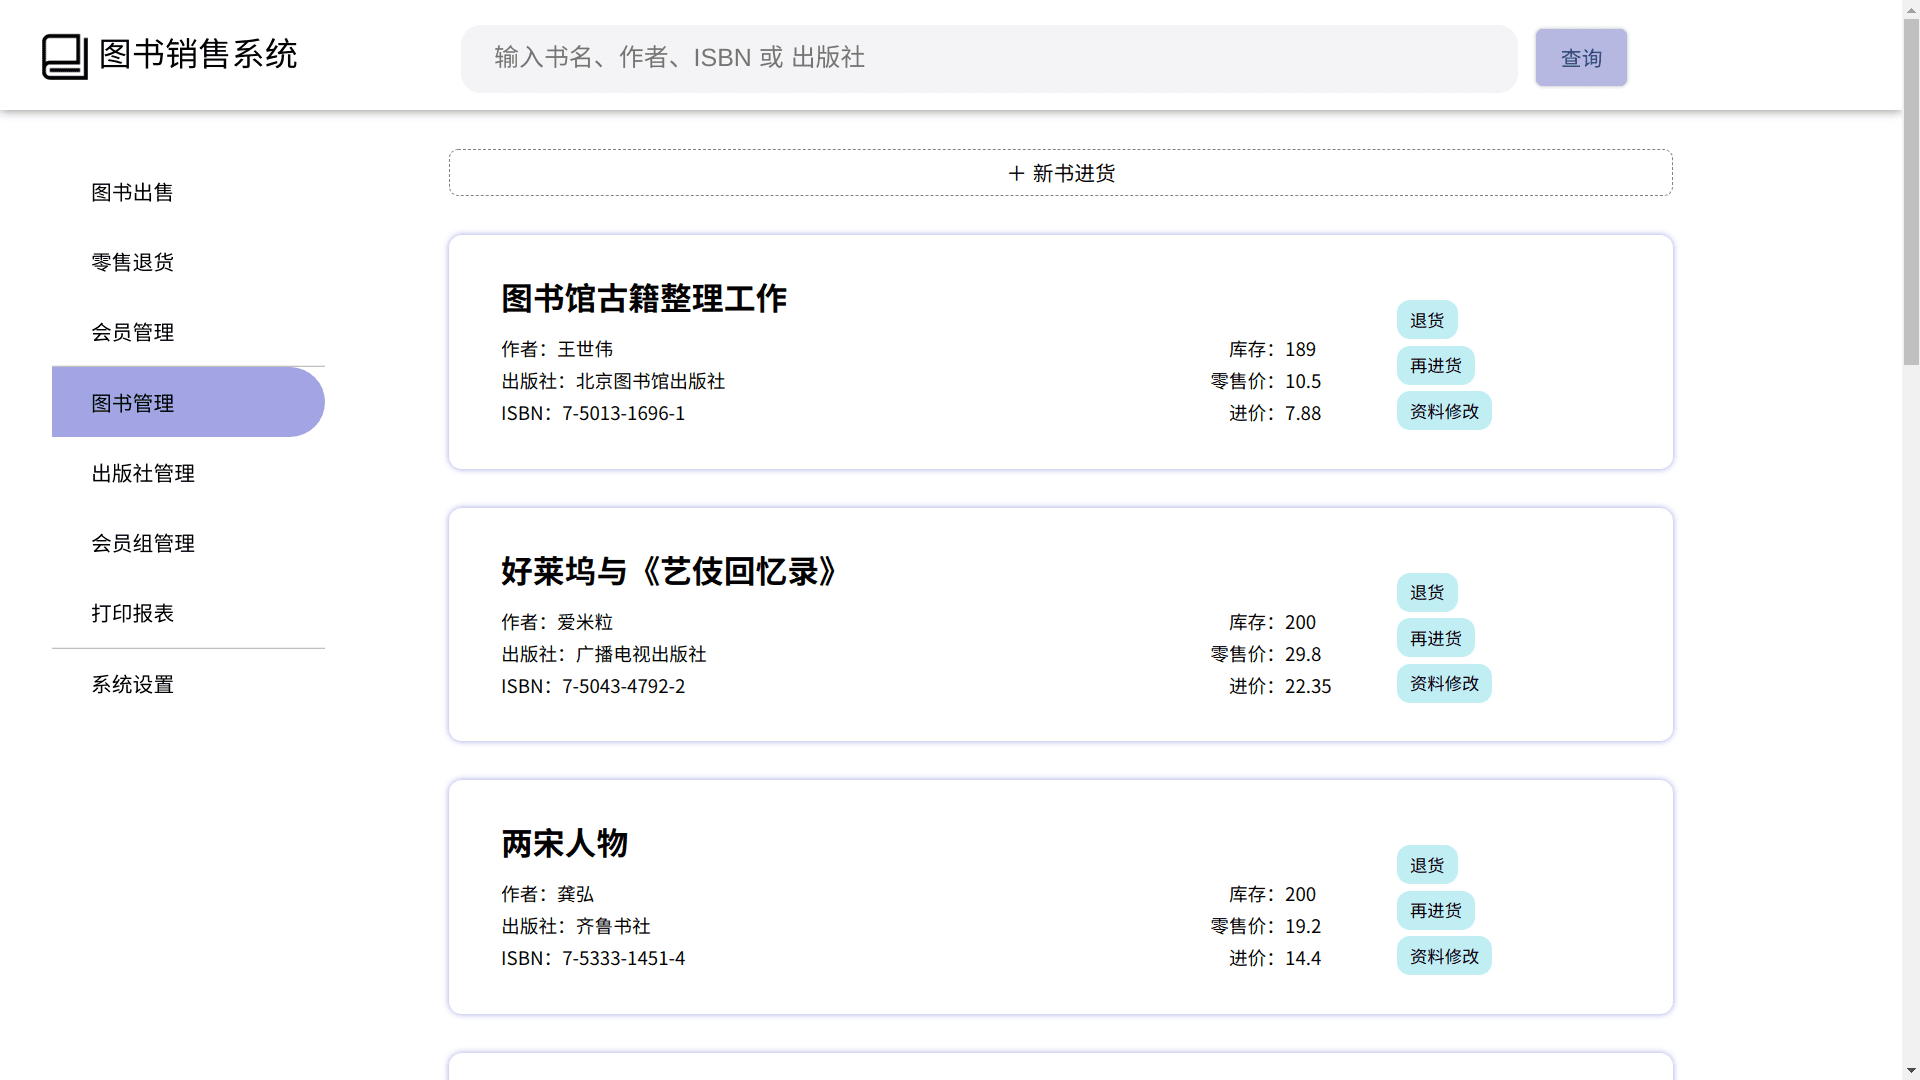Select 会员管理 from sidebar
Viewport: 1920px width, 1080px height.
point(133,332)
